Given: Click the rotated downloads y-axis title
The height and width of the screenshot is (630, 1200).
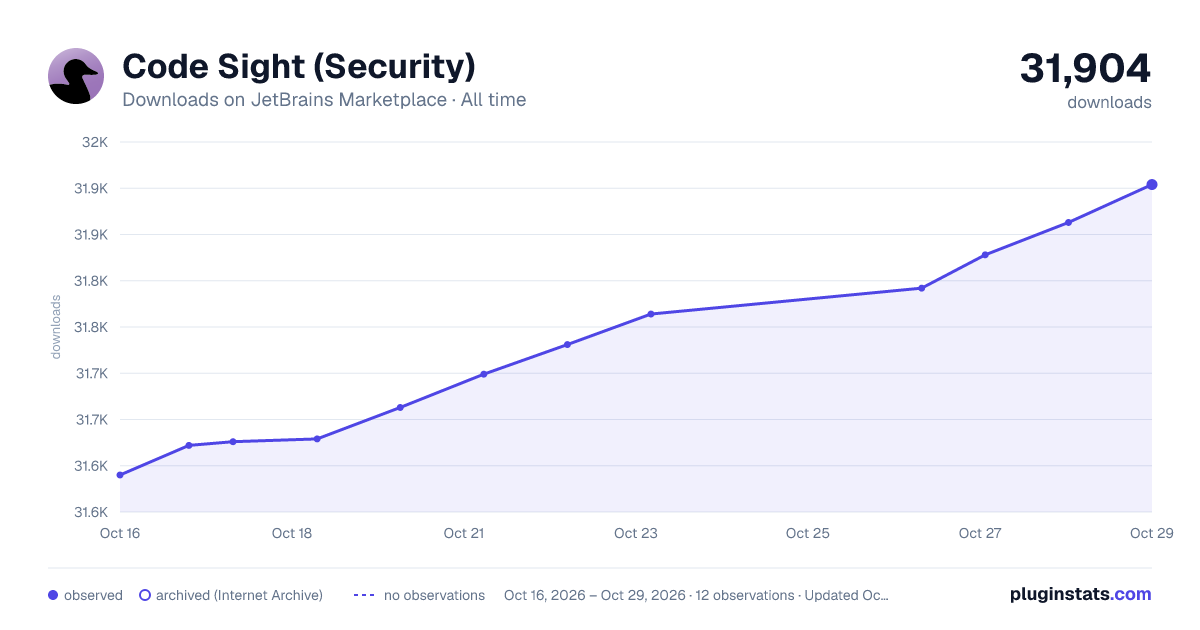Looking at the screenshot, I should (x=56, y=327).
